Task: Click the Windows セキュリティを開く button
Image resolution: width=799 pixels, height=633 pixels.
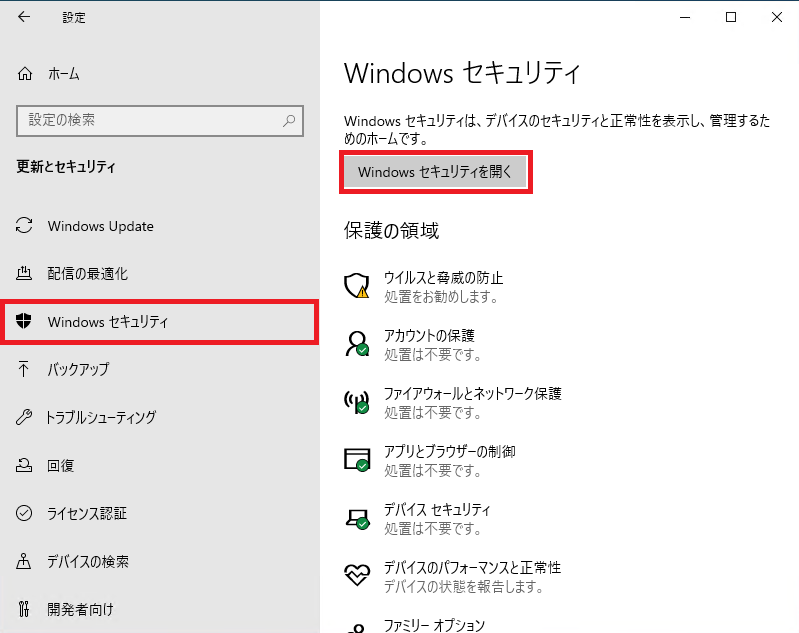Action: pyautogui.click(x=436, y=172)
